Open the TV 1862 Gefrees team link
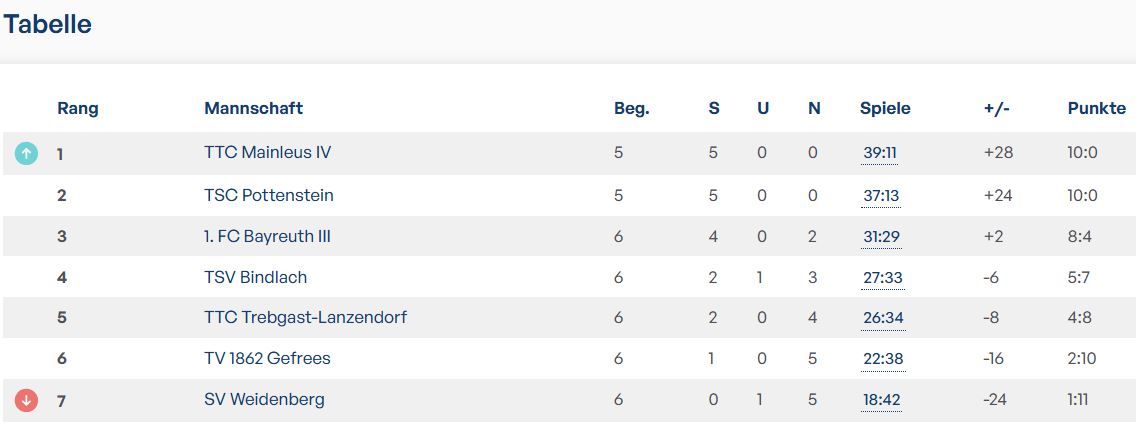Screen dimensions: 1136x425 click(267, 358)
